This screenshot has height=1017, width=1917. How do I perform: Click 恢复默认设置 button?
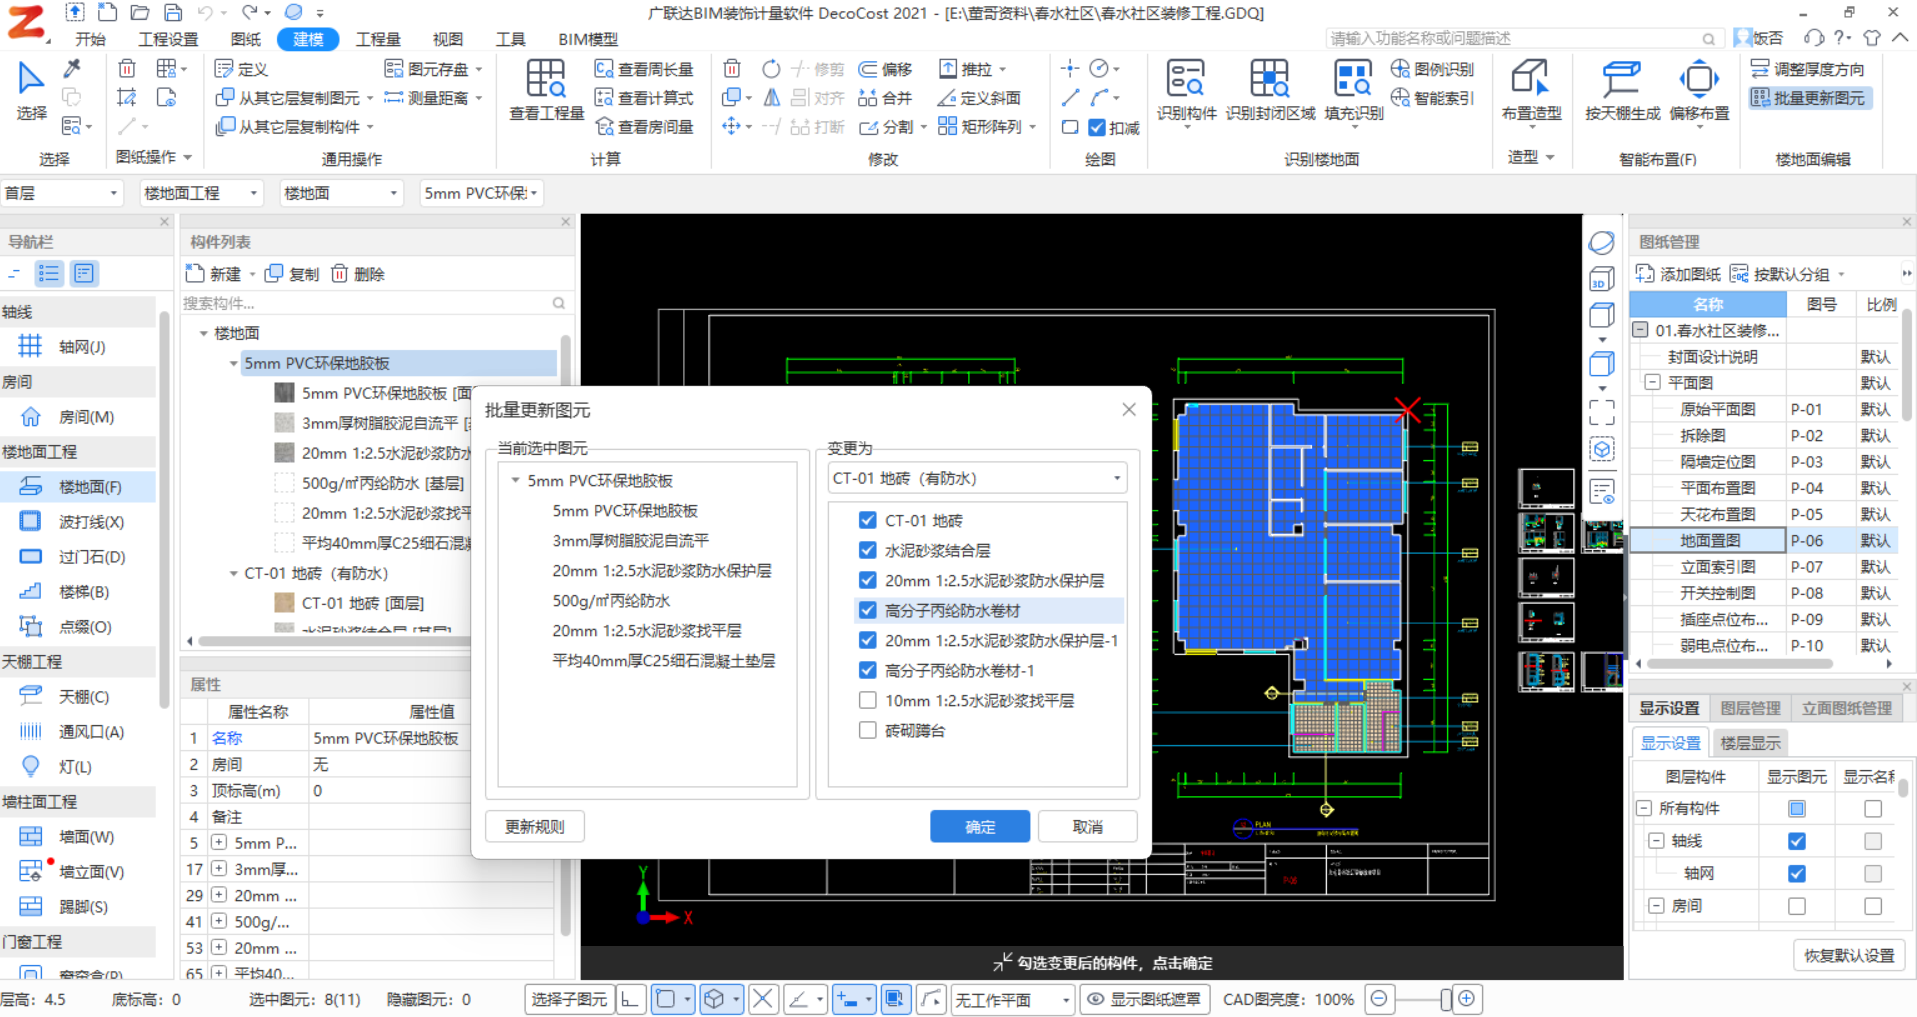pos(1849,955)
